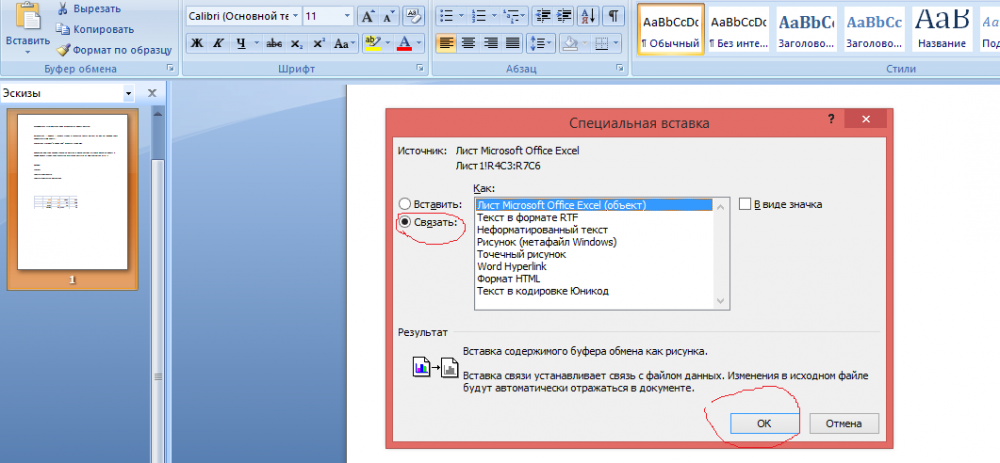Click the superscript icon
Screen dimensions: 1000x463
click(x=318, y=43)
